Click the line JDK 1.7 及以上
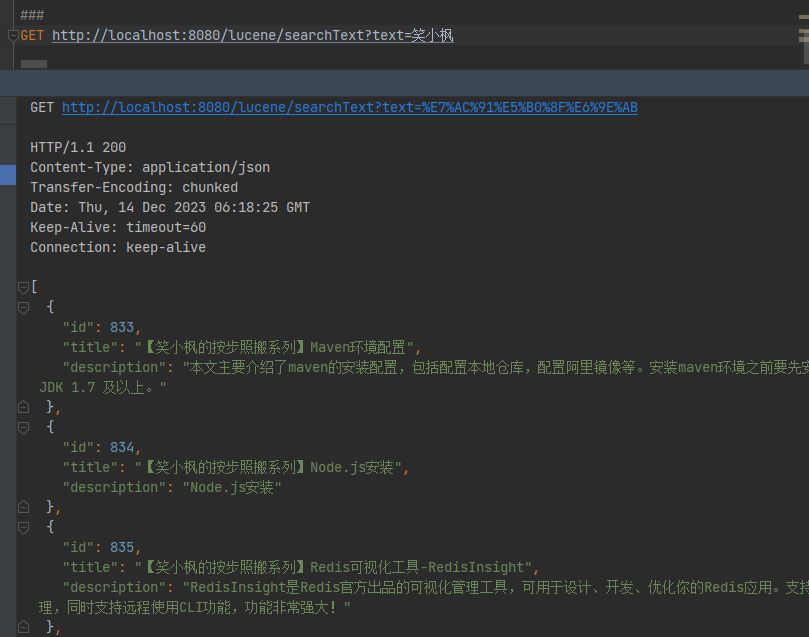Image resolution: width=809 pixels, height=637 pixels. pyautogui.click(x=103, y=387)
